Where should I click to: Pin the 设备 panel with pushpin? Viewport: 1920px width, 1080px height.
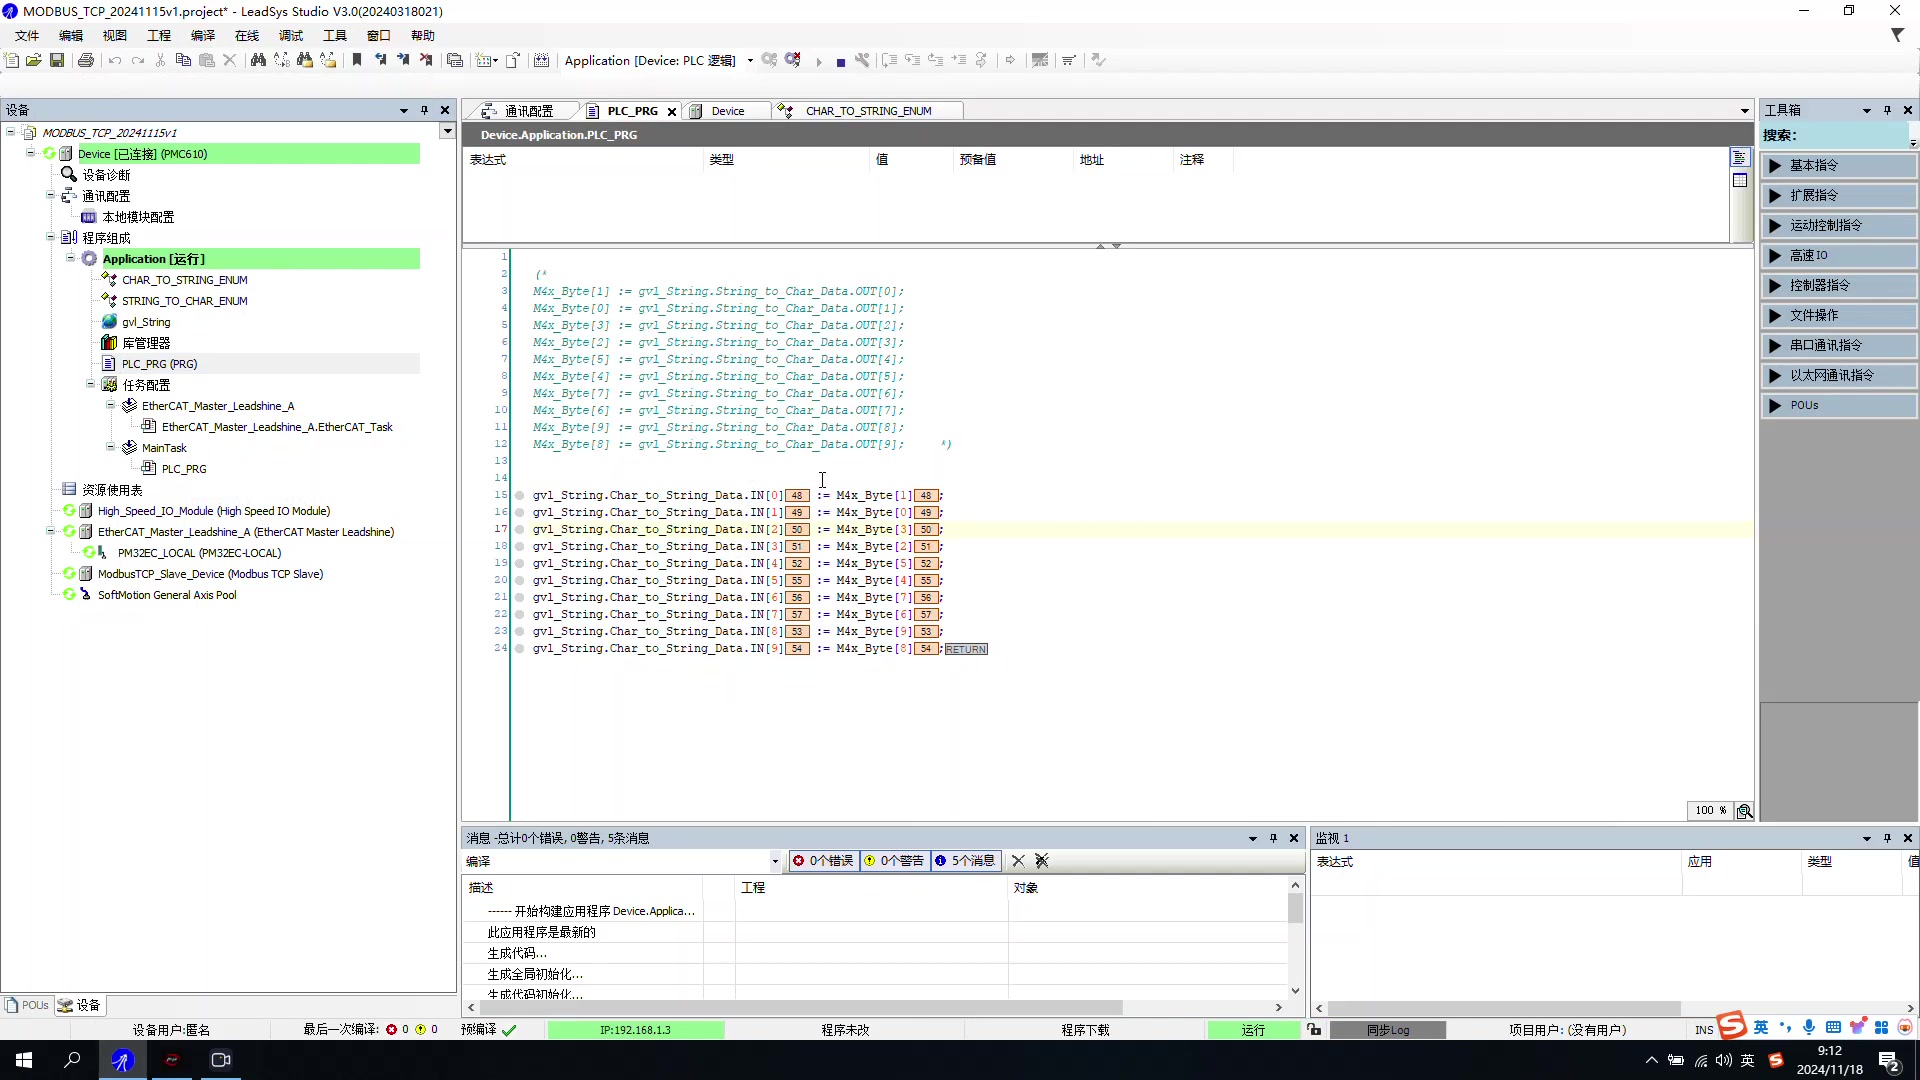(425, 110)
